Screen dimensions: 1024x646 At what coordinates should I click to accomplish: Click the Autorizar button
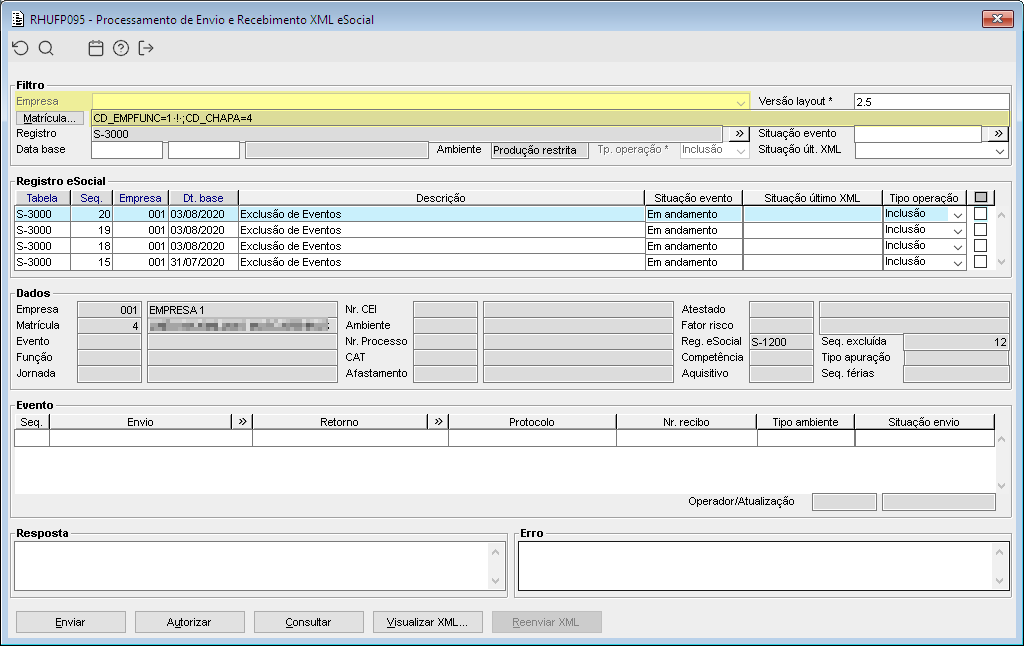(x=189, y=622)
